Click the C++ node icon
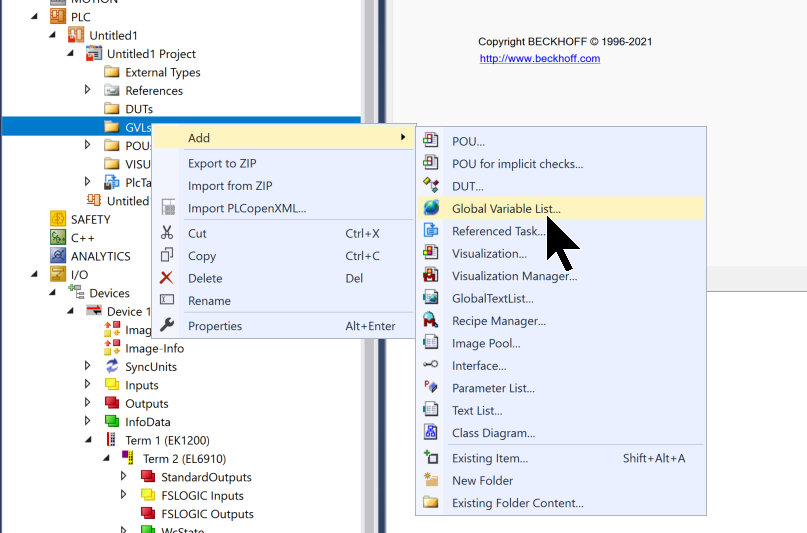This screenshot has height=533, width=807. [58, 237]
